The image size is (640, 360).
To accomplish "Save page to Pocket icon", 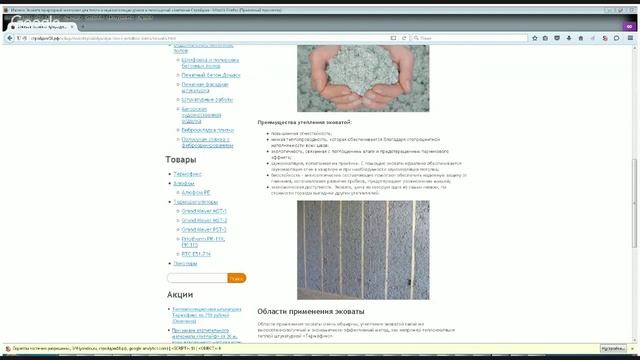I will 557,38.
